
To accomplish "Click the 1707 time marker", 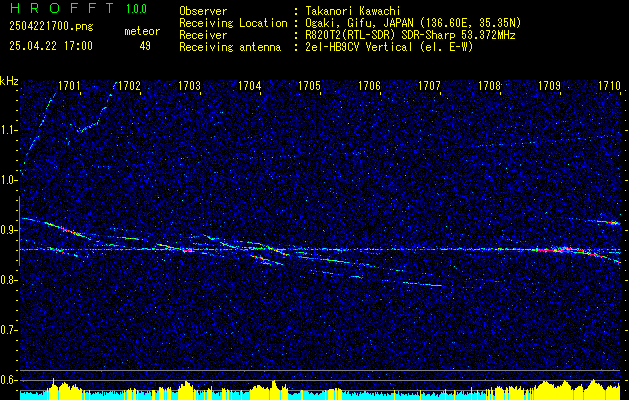I will (x=429, y=85).
